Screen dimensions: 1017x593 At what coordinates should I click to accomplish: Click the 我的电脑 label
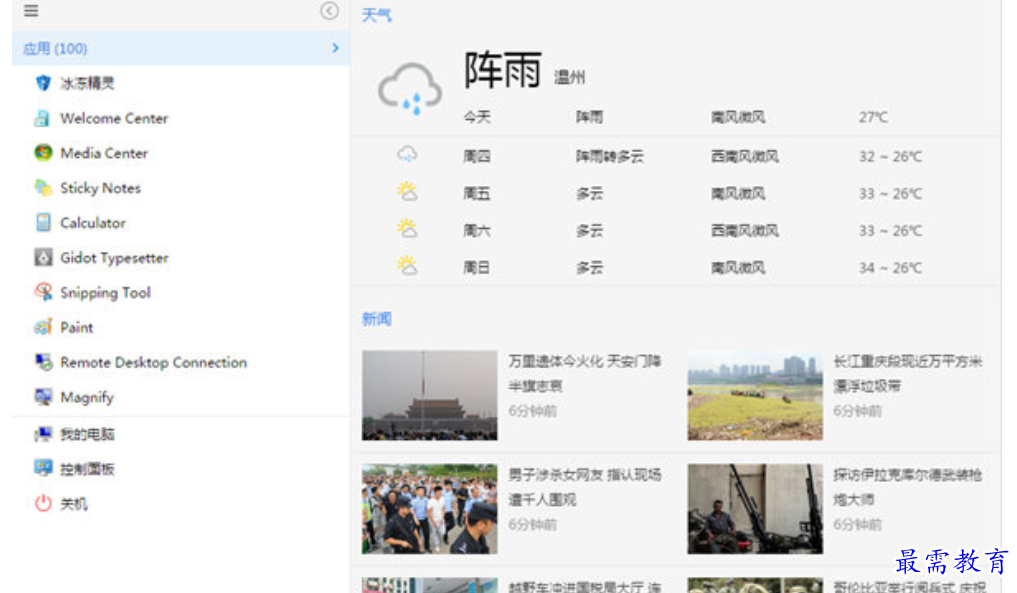point(87,434)
